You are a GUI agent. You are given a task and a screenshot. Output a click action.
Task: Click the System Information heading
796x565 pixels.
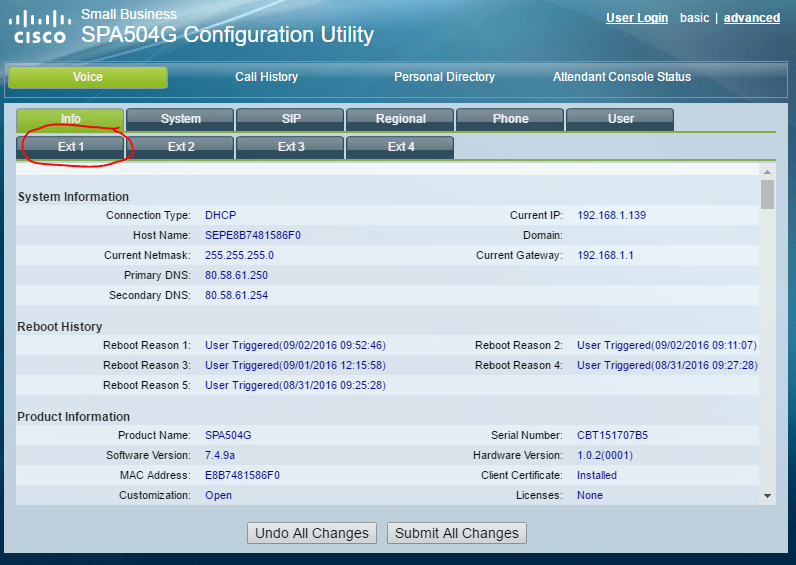(73, 197)
